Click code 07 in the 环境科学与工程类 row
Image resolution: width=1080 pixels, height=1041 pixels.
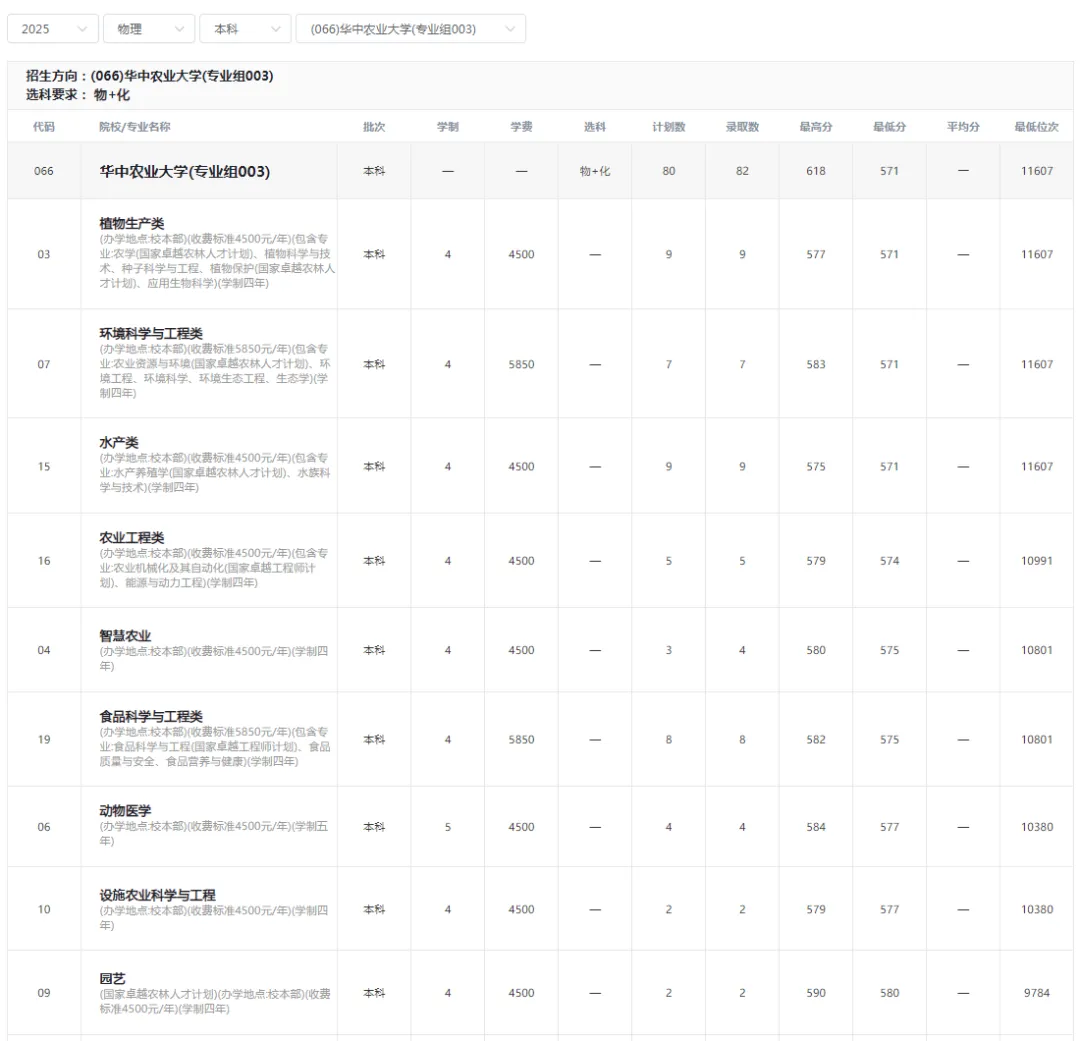pos(44,364)
